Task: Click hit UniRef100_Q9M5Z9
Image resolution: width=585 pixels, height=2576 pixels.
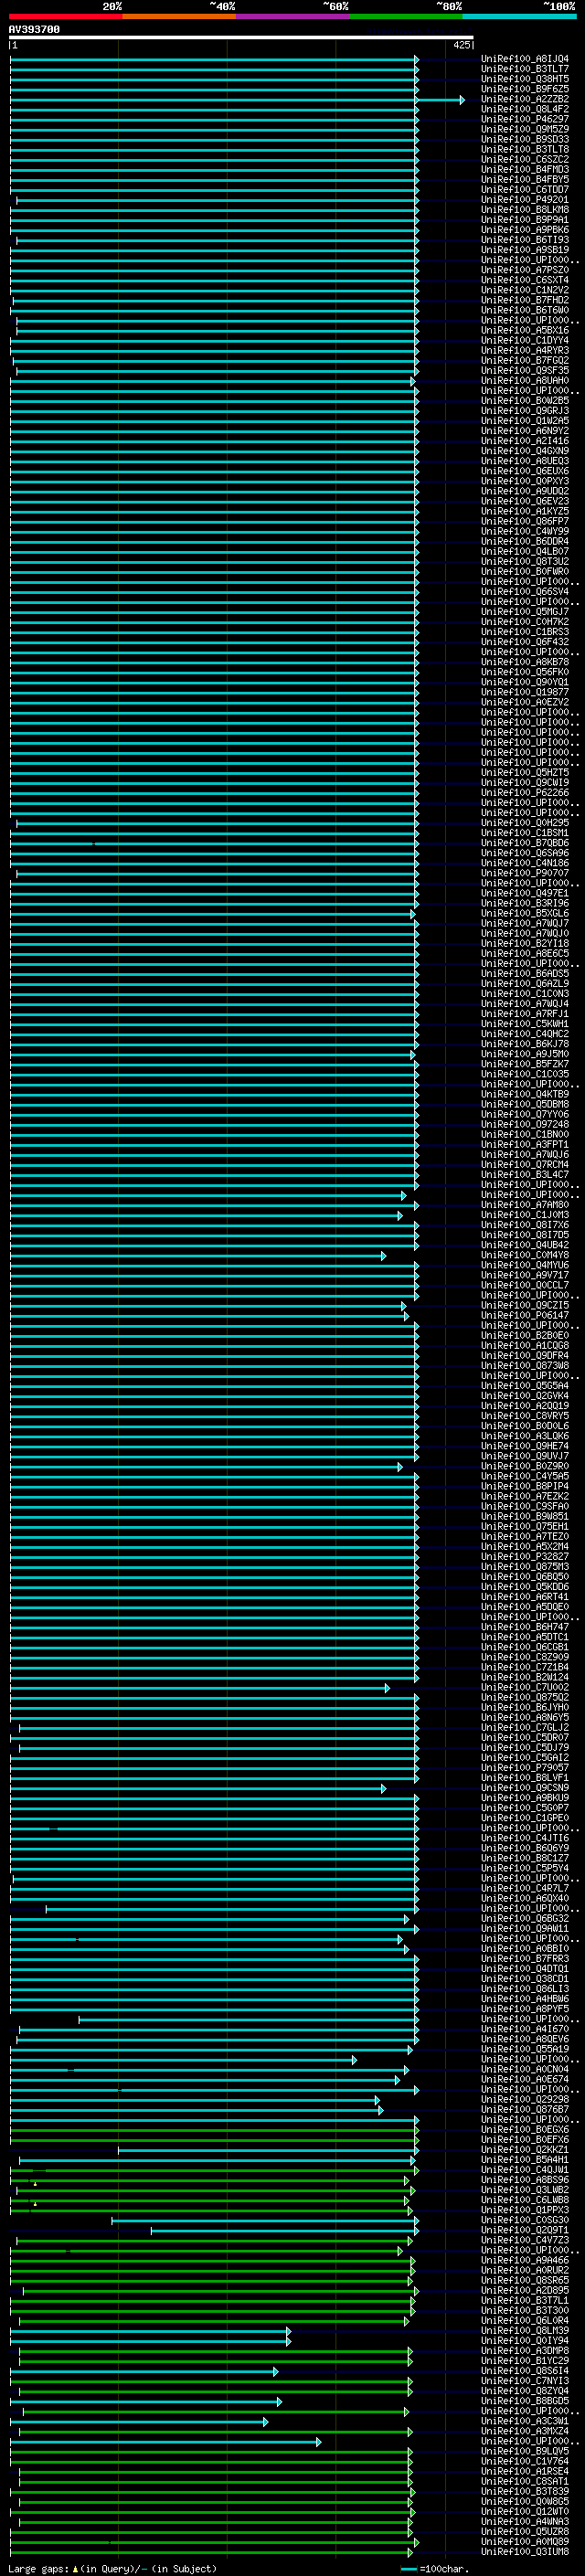Action: pos(525,129)
